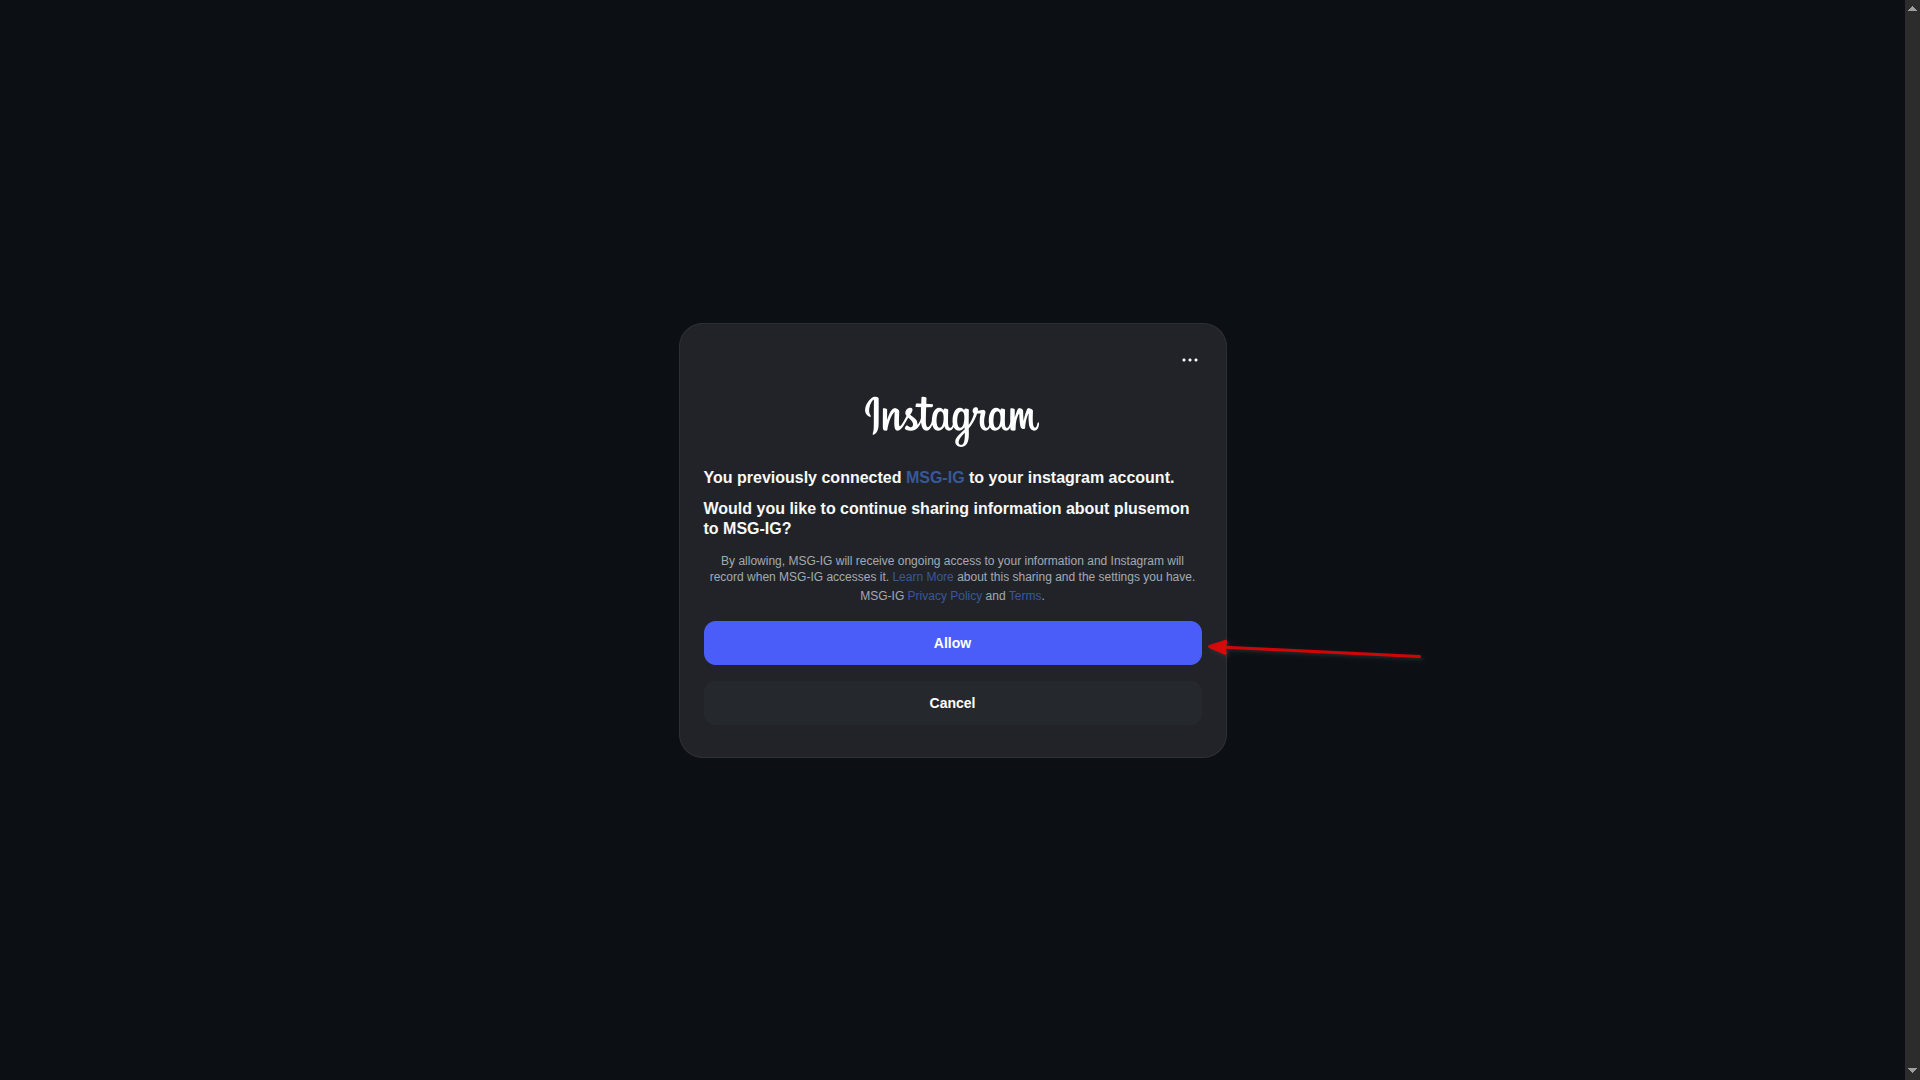Click the plusemon username in the question

1151,509
